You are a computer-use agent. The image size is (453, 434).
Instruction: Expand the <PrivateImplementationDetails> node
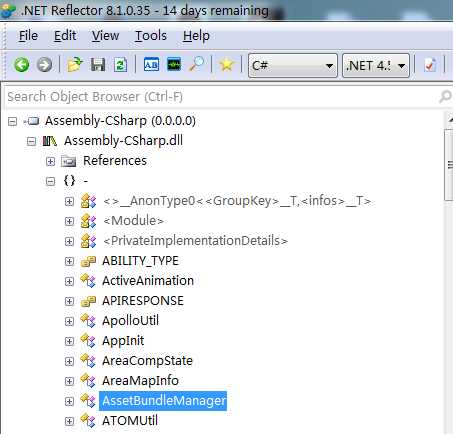tap(69, 241)
